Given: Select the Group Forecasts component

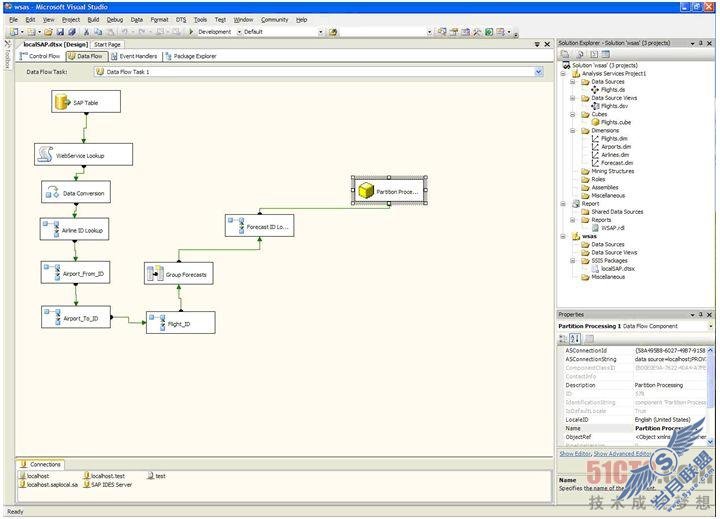Looking at the screenshot, I should coord(179,274).
